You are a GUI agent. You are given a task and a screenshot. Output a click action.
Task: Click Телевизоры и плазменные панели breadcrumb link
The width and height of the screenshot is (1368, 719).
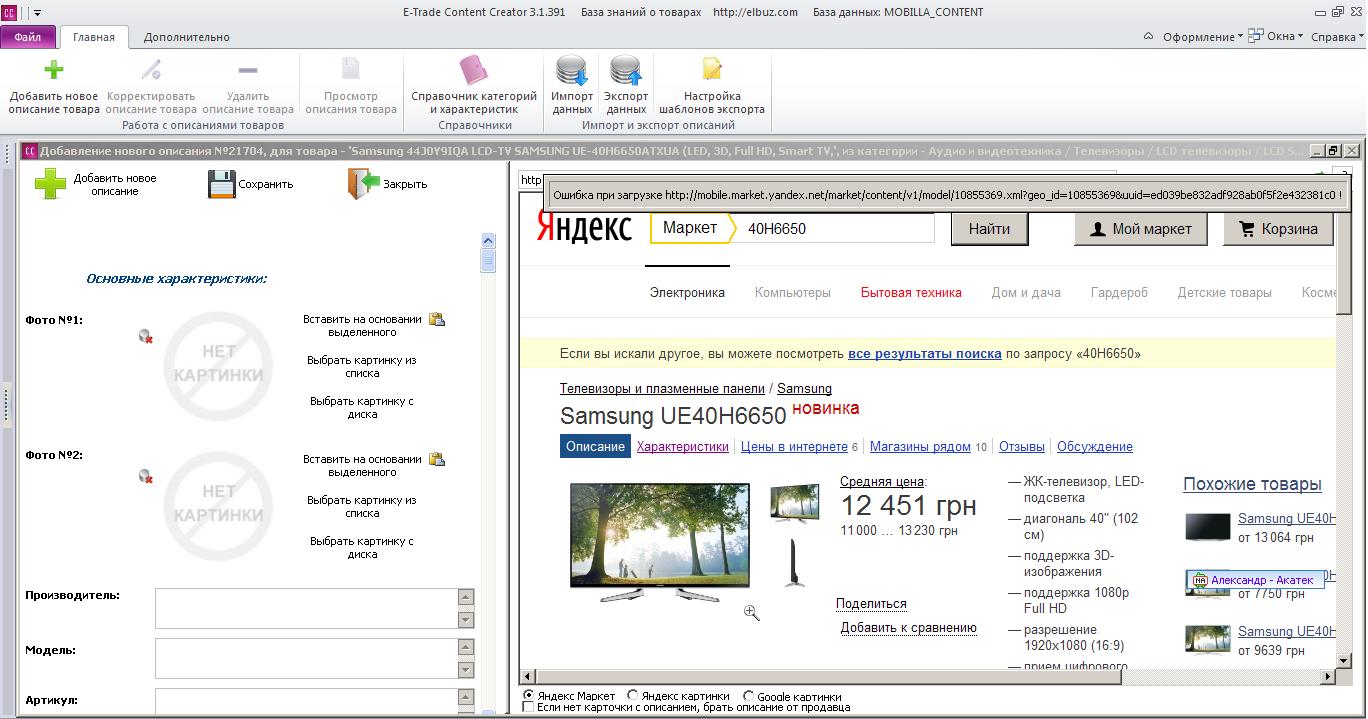point(662,388)
